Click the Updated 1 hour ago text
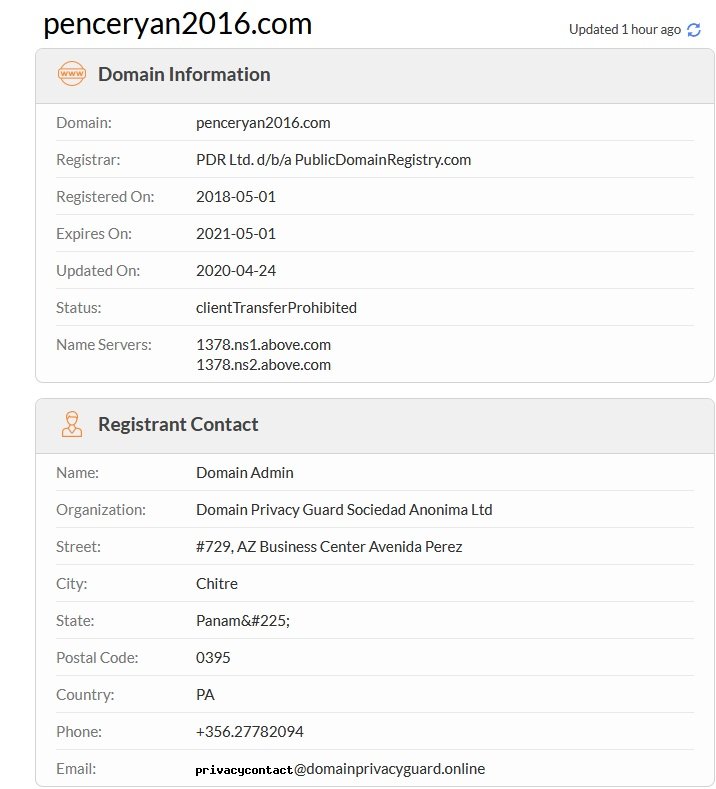This screenshot has width=716, height=789. 625,30
